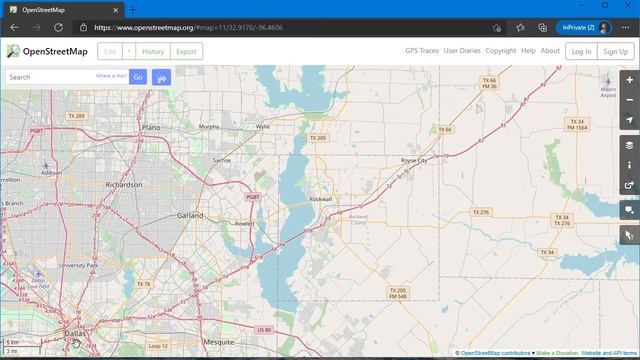This screenshot has height=360, width=640.
Task: Select the OpenStreetMap browser tab
Action: (x=63, y=10)
